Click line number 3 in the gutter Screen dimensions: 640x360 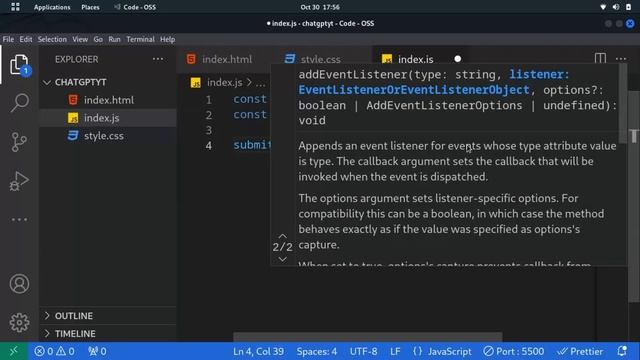click(x=209, y=130)
